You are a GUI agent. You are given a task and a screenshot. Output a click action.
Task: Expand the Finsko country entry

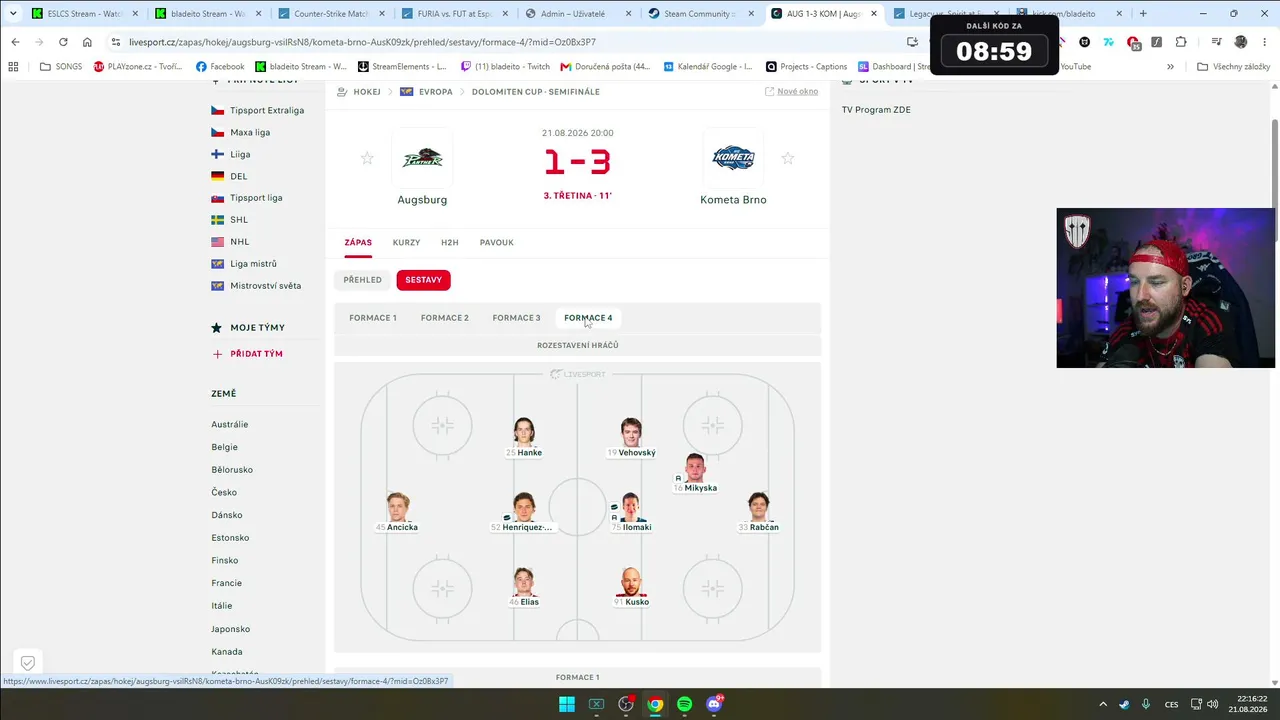[224, 560]
